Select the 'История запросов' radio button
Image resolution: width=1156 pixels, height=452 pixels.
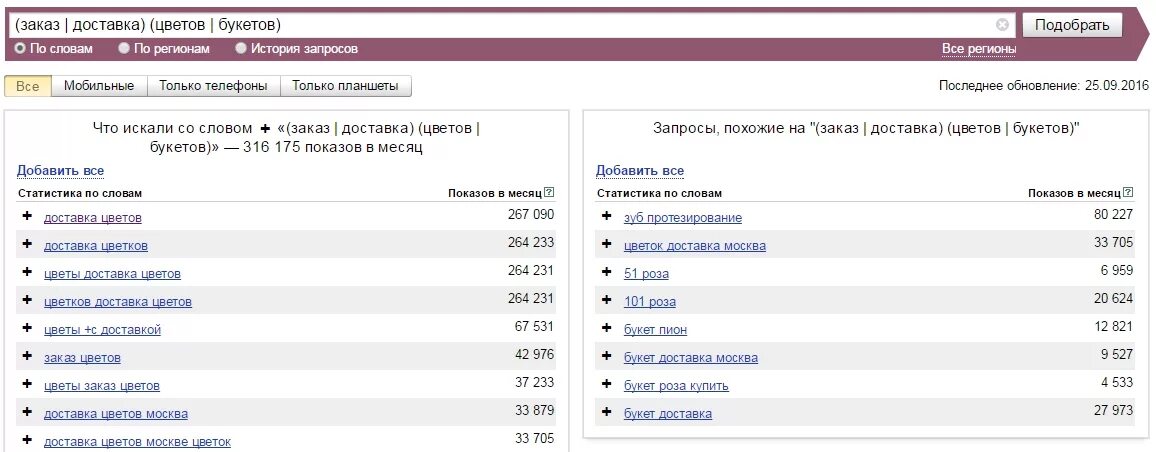point(241,49)
